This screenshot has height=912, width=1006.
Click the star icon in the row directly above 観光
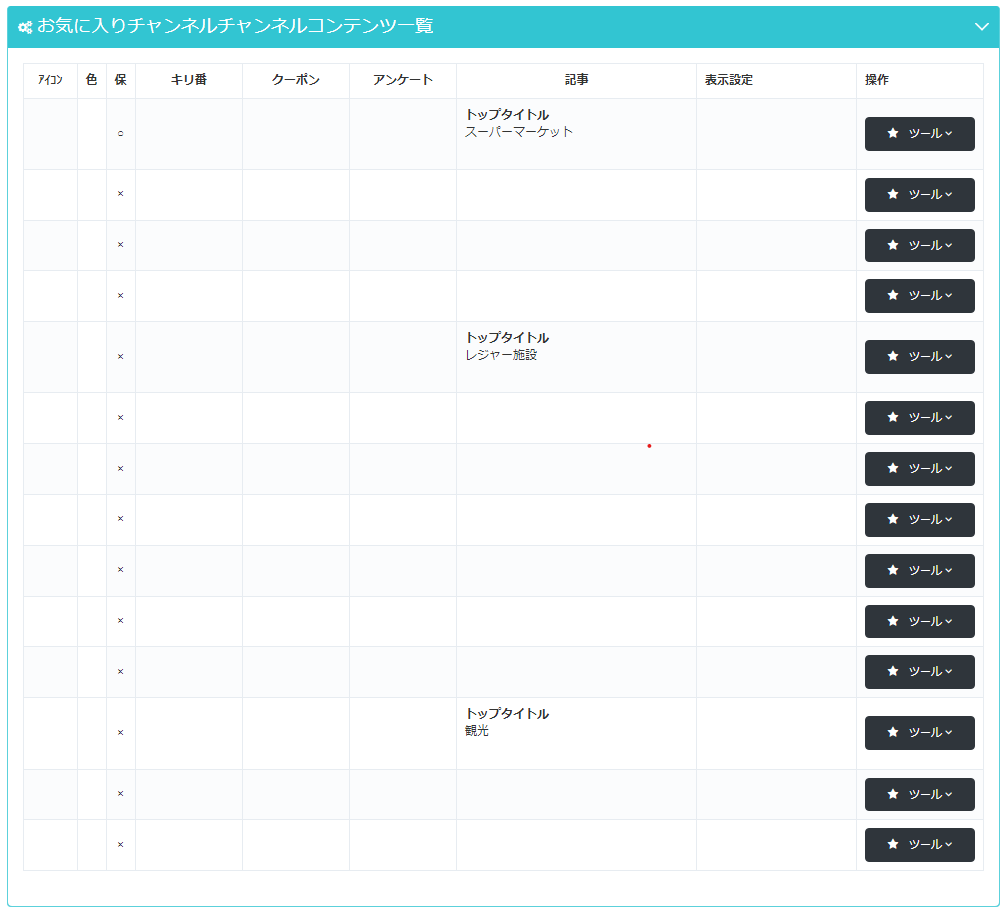pos(893,671)
